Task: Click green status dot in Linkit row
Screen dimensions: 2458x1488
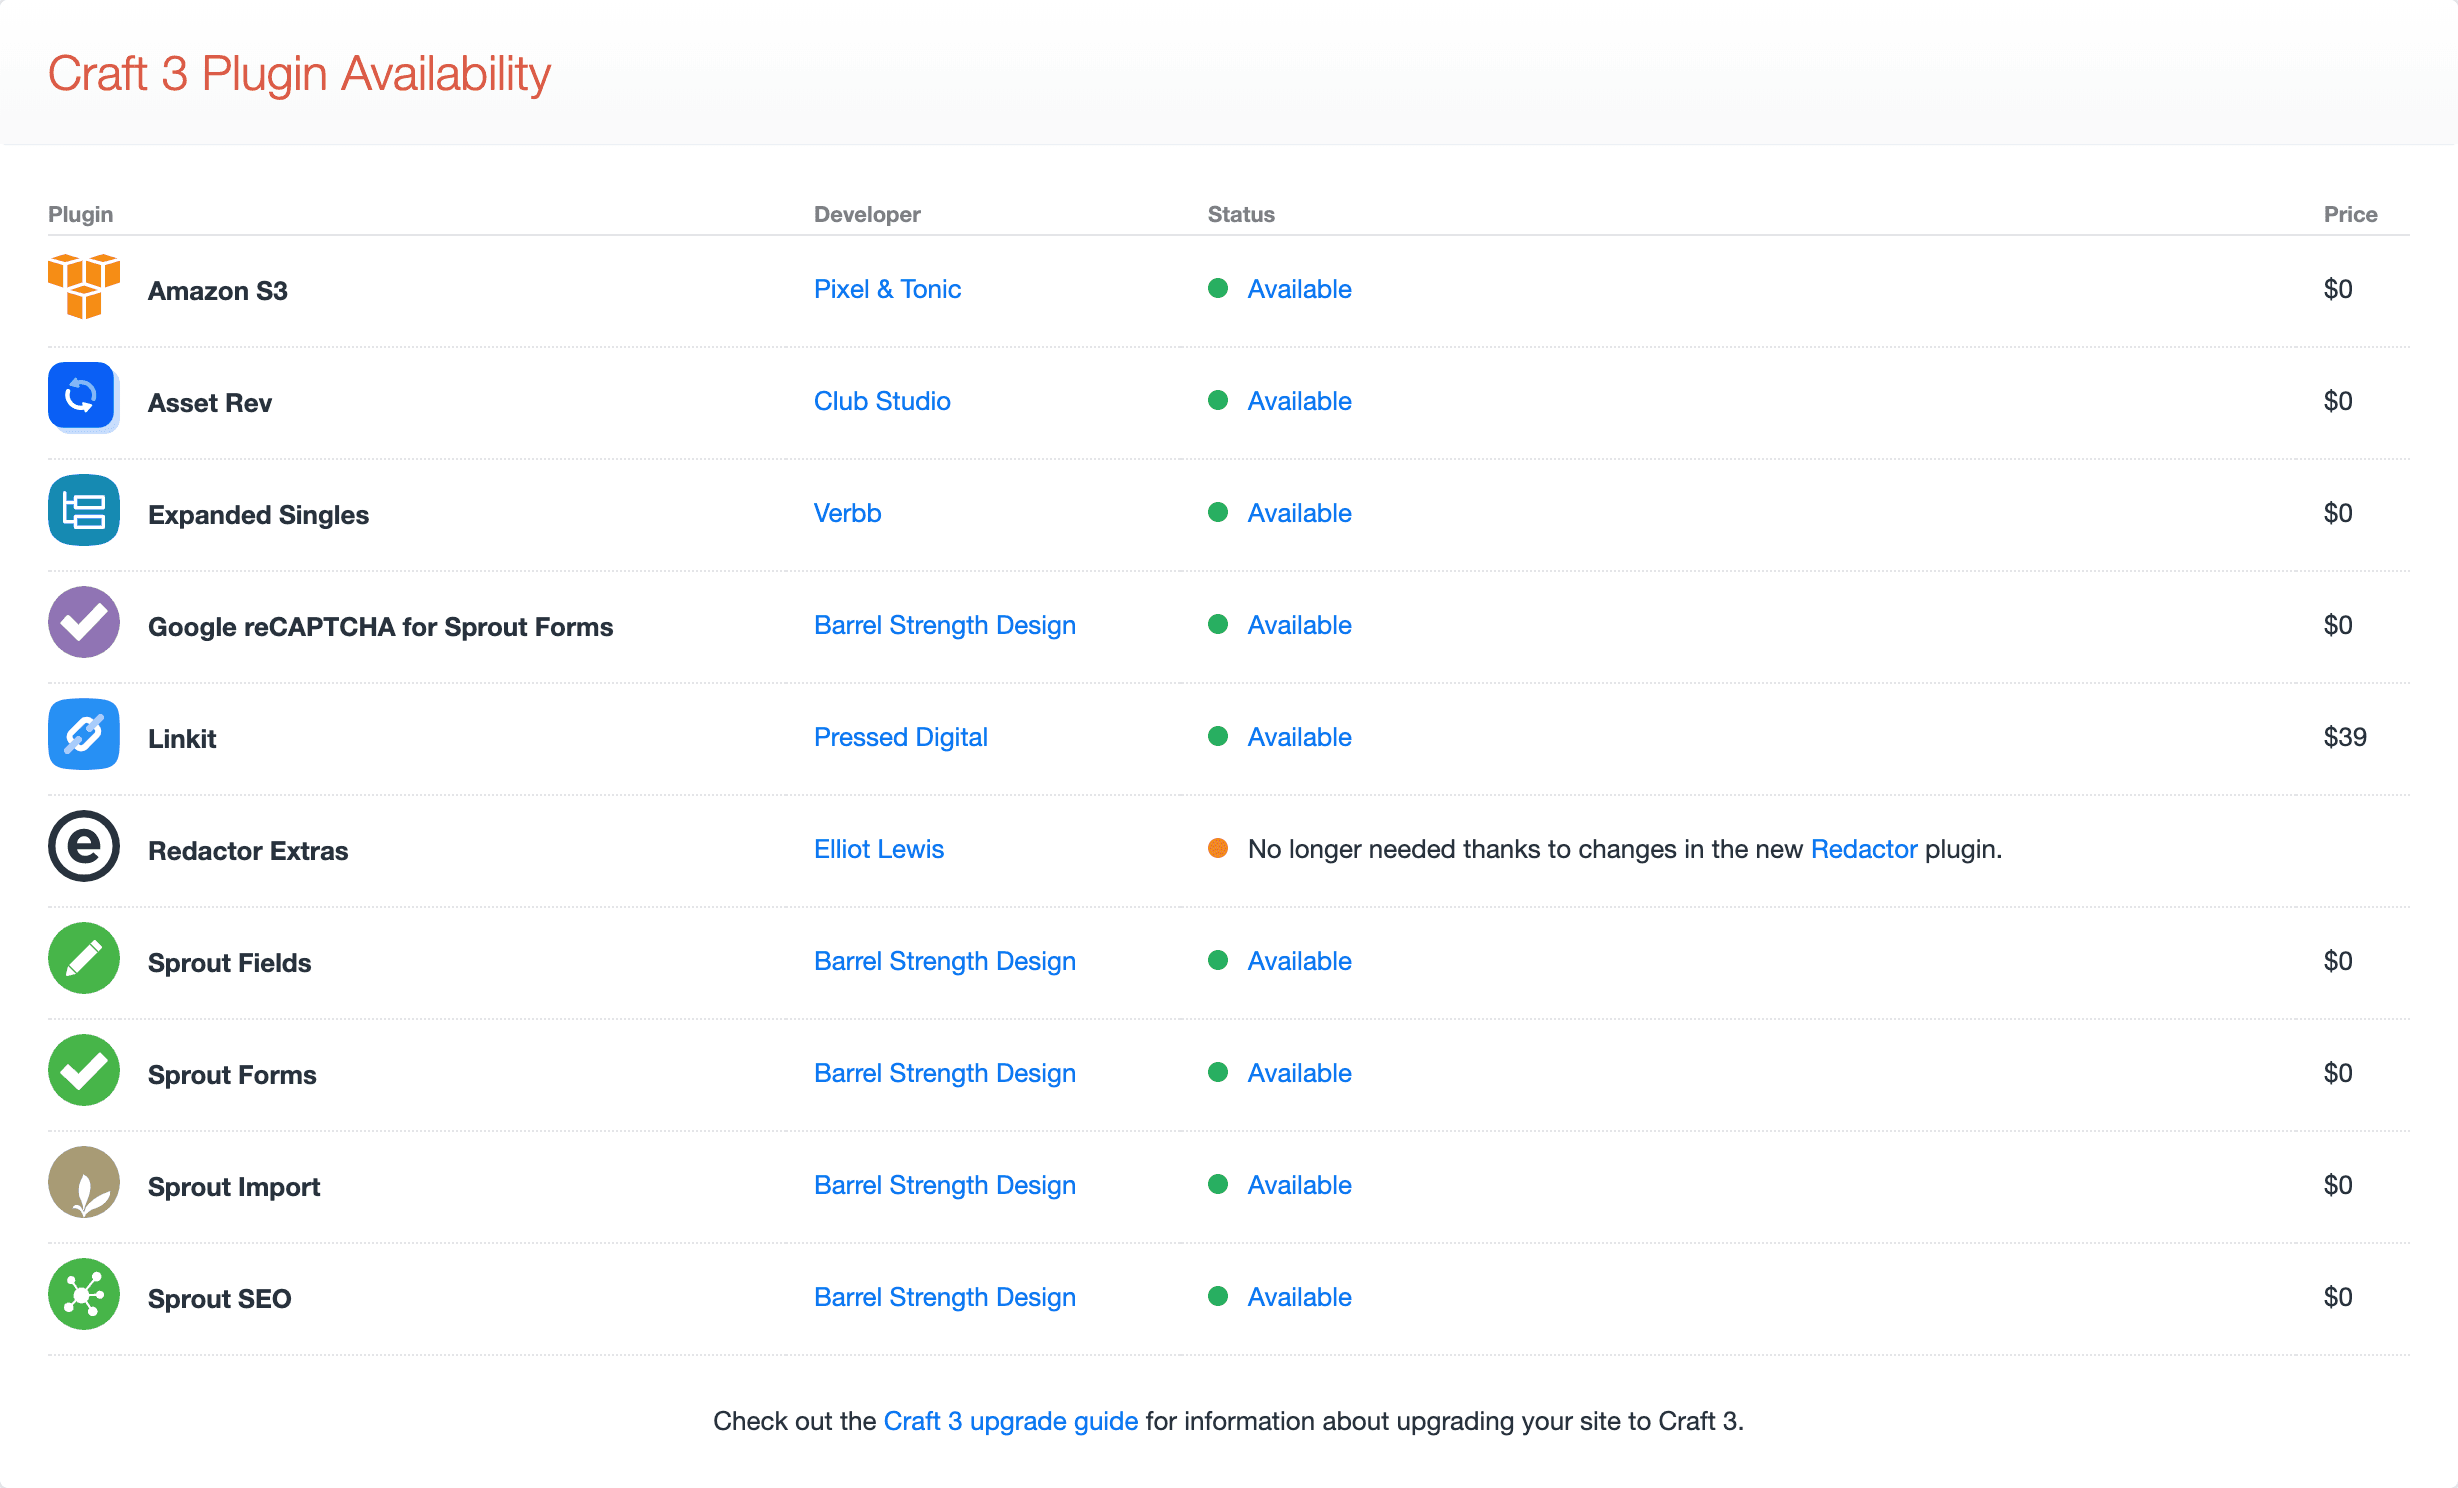Action: point(1218,737)
